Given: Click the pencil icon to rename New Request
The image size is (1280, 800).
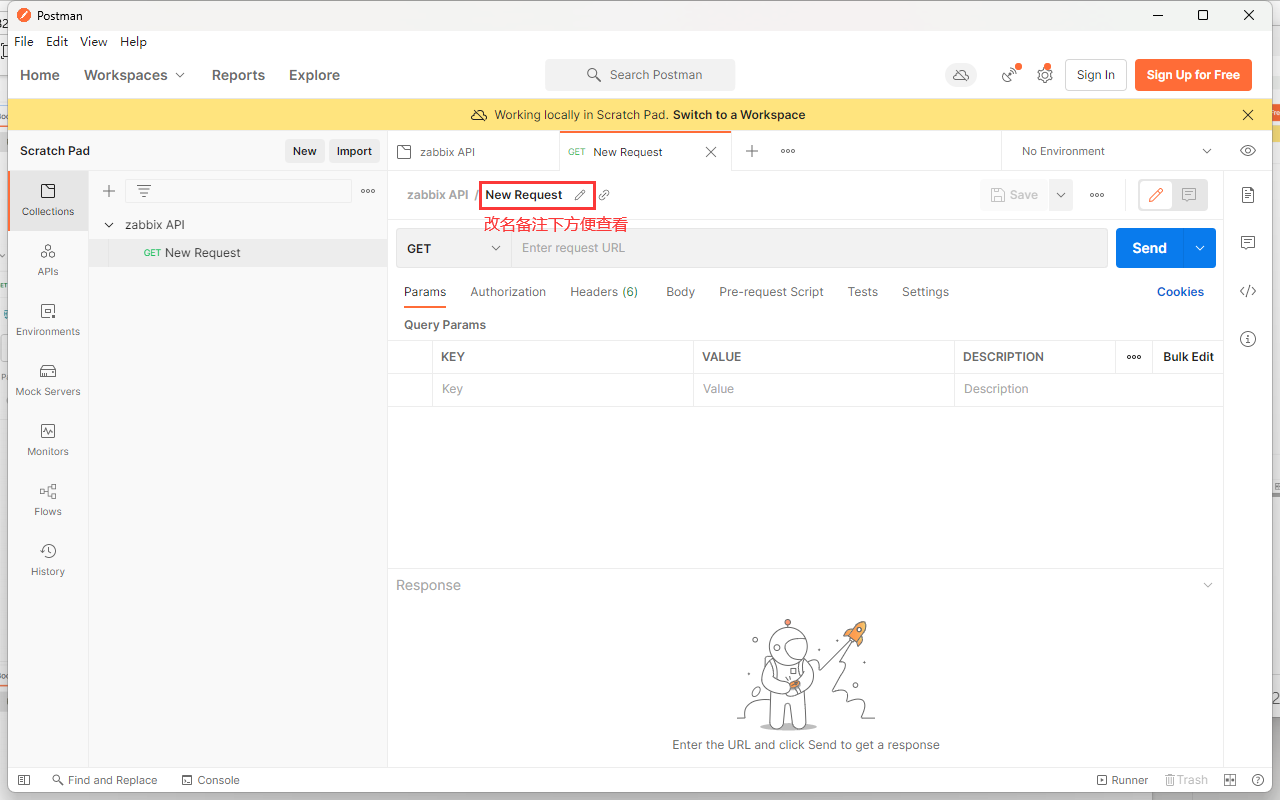Looking at the screenshot, I should click(580, 195).
